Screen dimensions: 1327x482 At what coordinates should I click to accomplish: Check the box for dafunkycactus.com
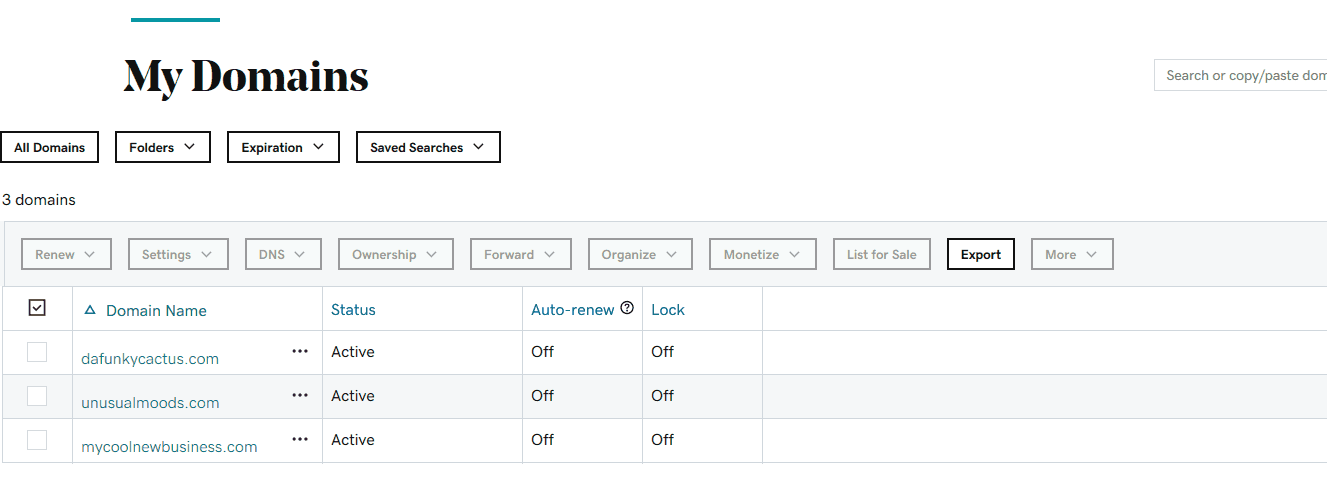37,351
